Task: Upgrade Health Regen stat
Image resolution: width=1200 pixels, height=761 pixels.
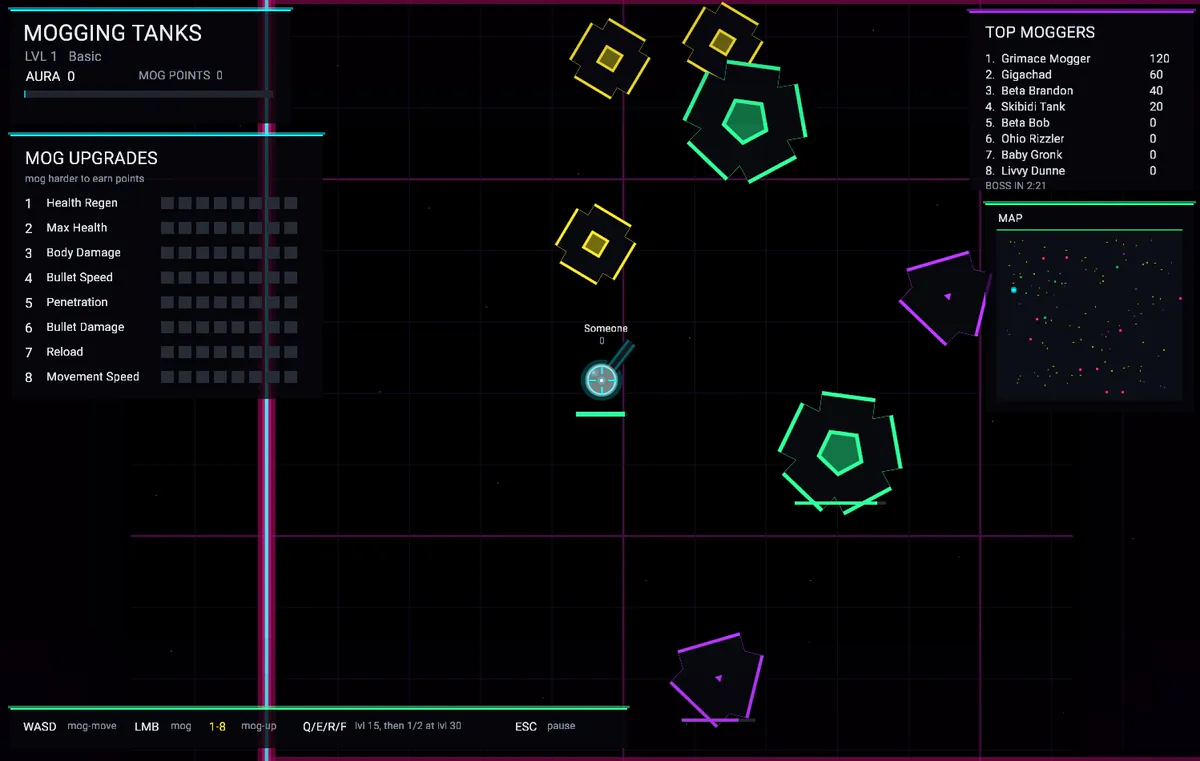Action: pyautogui.click(x=161, y=203)
